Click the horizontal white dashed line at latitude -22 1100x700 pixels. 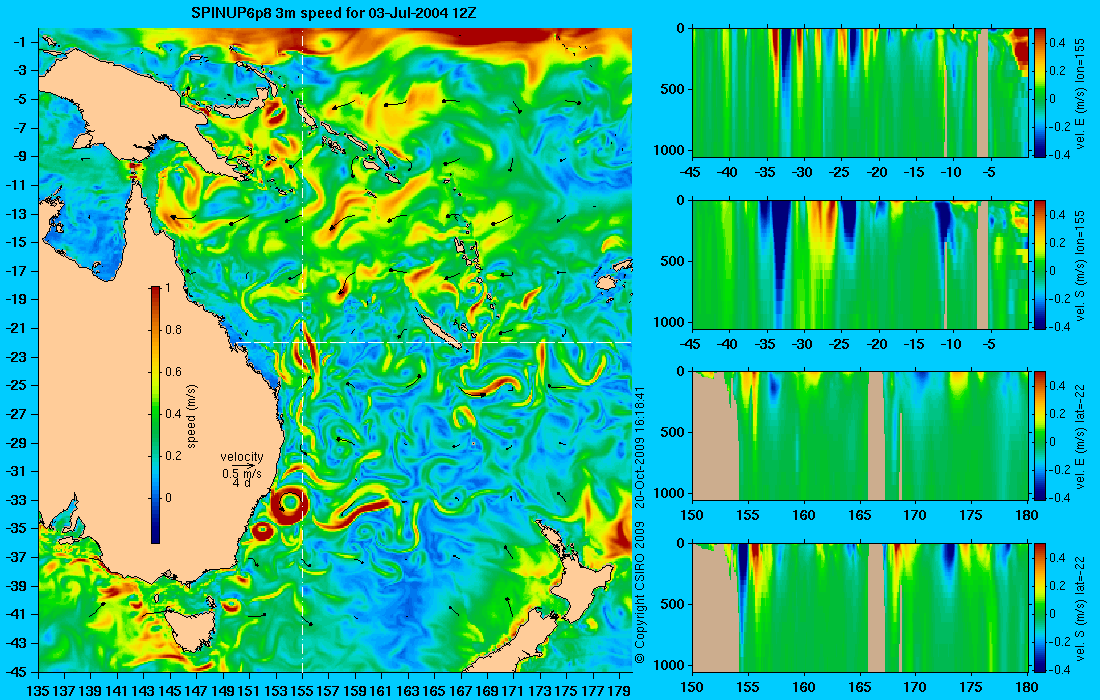pyautogui.click(x=433, y=342)
